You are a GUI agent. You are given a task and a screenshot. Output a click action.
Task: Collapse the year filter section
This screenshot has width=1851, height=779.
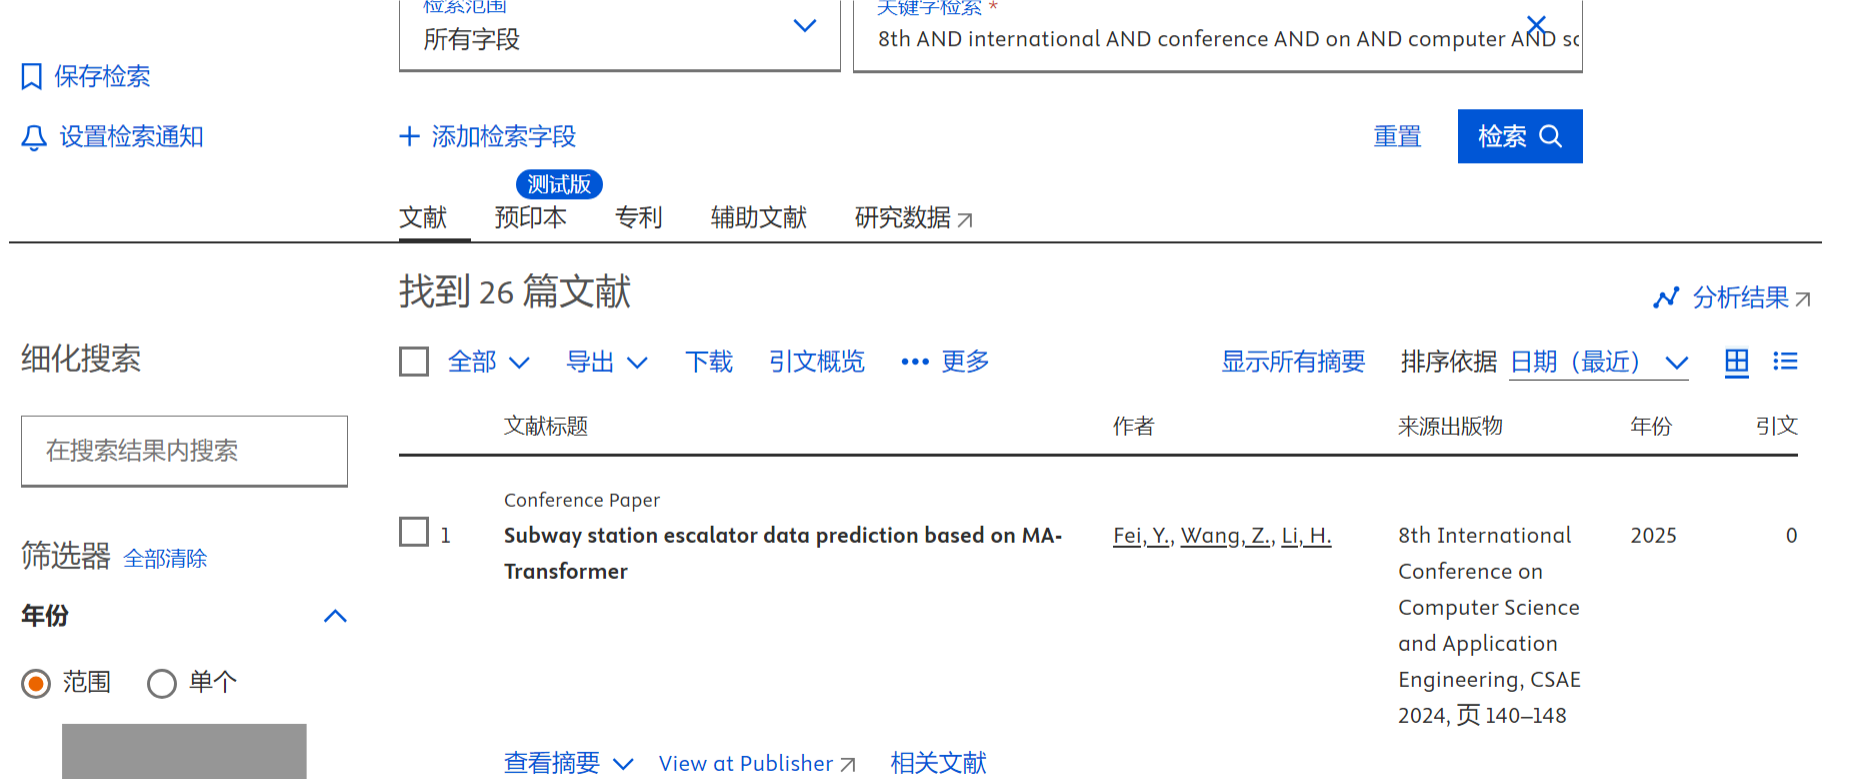[335, 616]
